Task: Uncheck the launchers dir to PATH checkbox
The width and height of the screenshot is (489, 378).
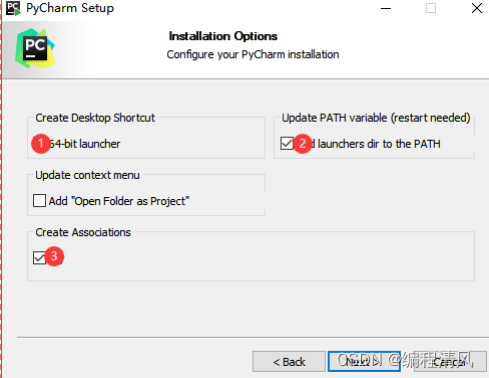Action: [287, 144]
